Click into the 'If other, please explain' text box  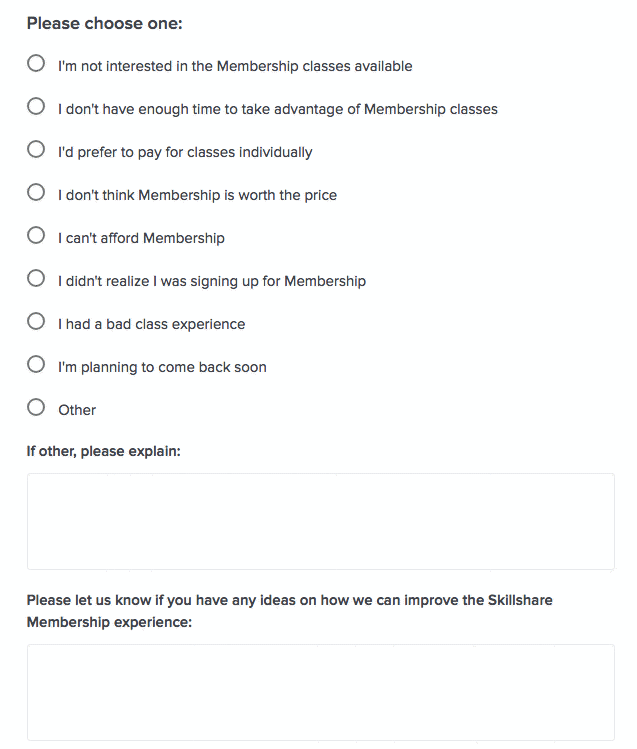pos(320,521)
